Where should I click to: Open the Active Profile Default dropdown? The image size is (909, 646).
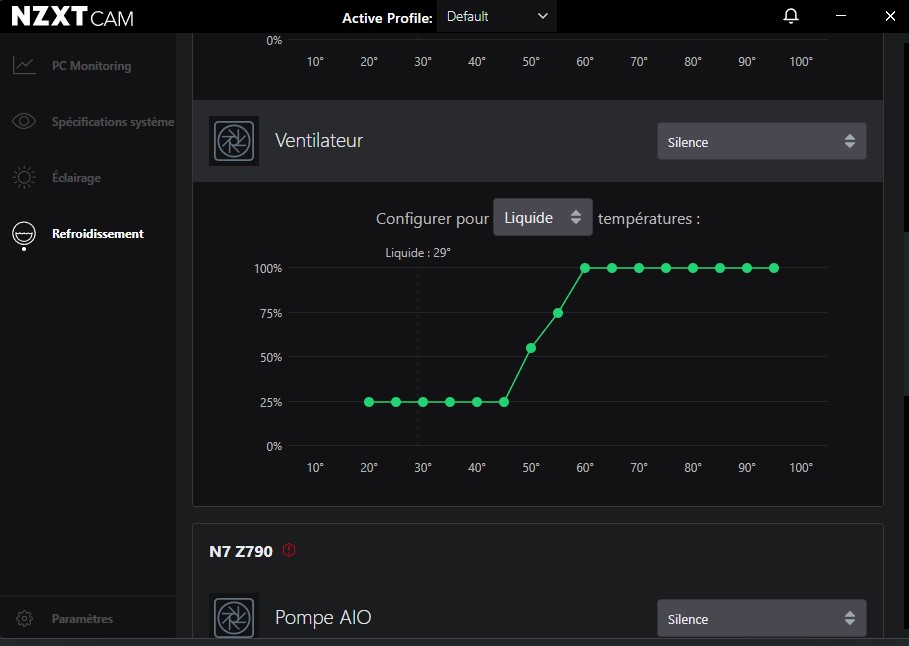click(x=496, y=17)
